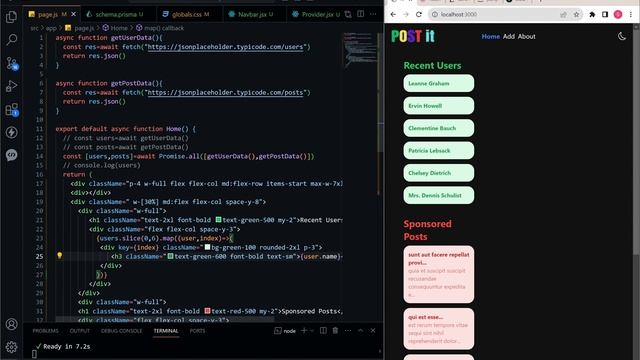Viewport: 640px width, 360px height.
Task: Maximize the panel with the up chevron
Action: tap(360, 331)
